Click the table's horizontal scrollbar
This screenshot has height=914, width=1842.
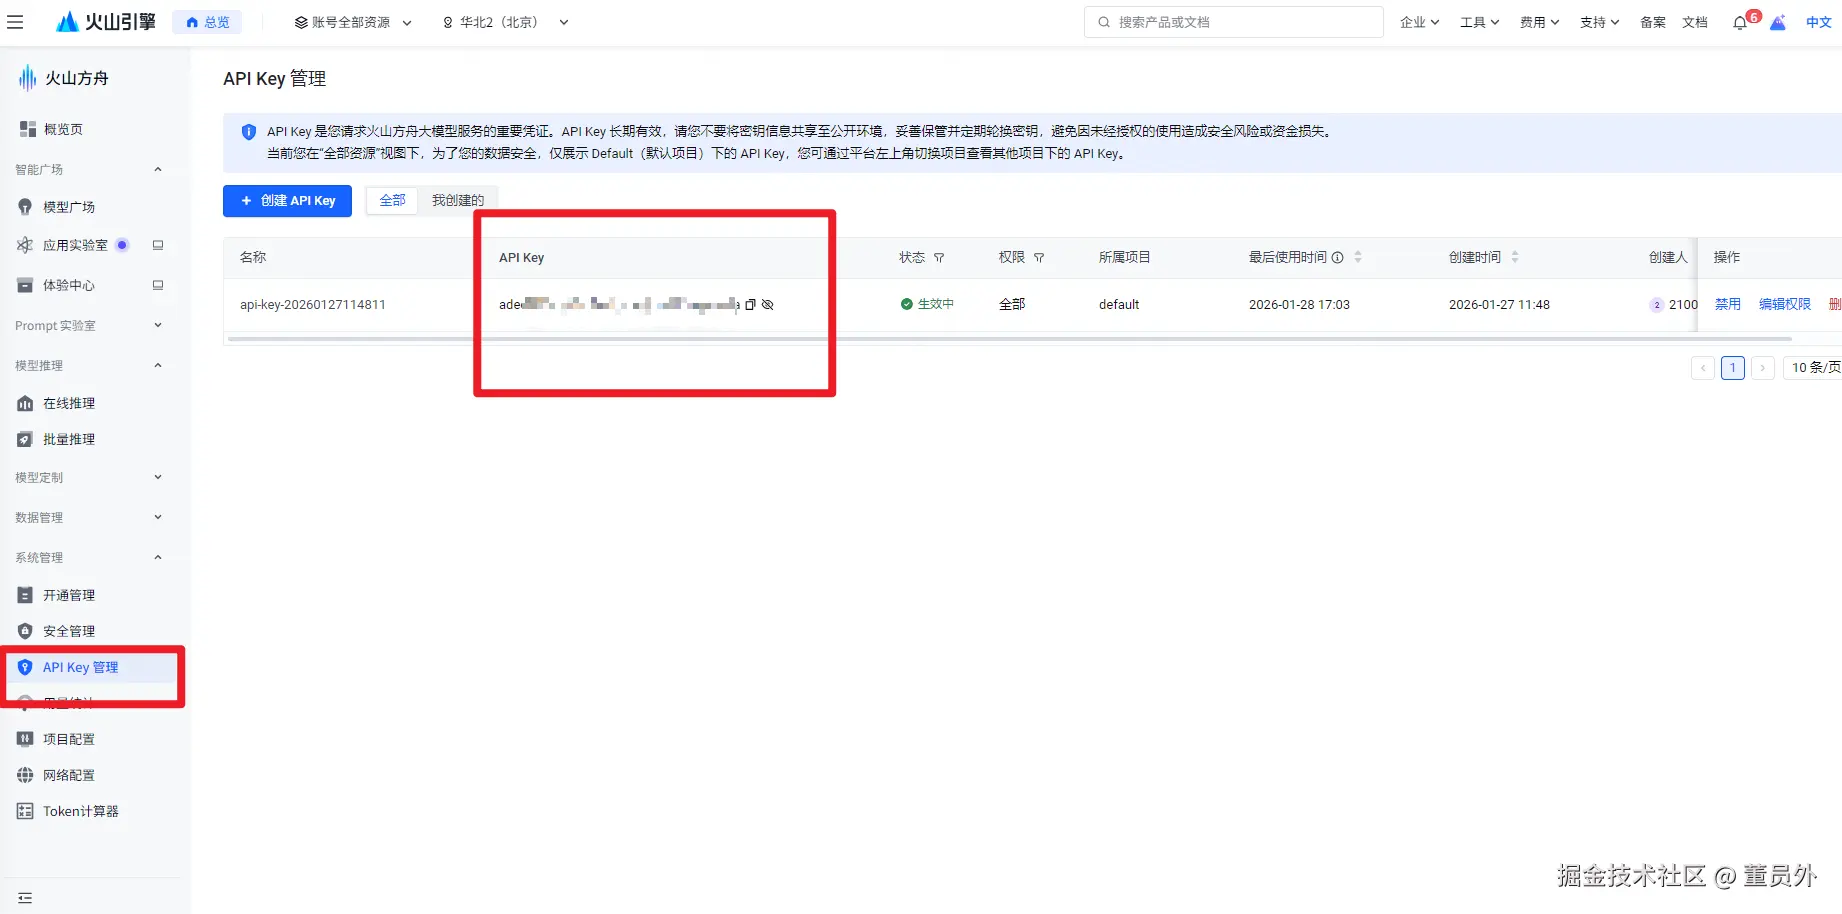pos(1010,339)
